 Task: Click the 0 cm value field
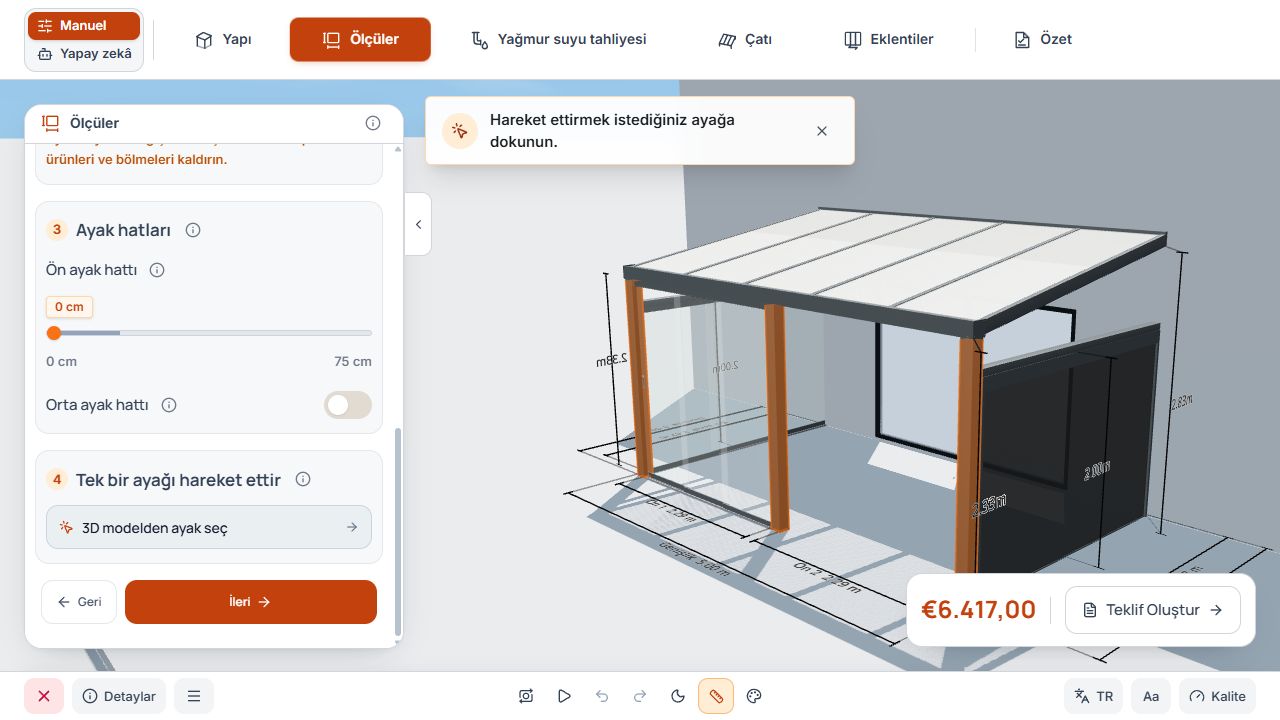coord(69,307)
